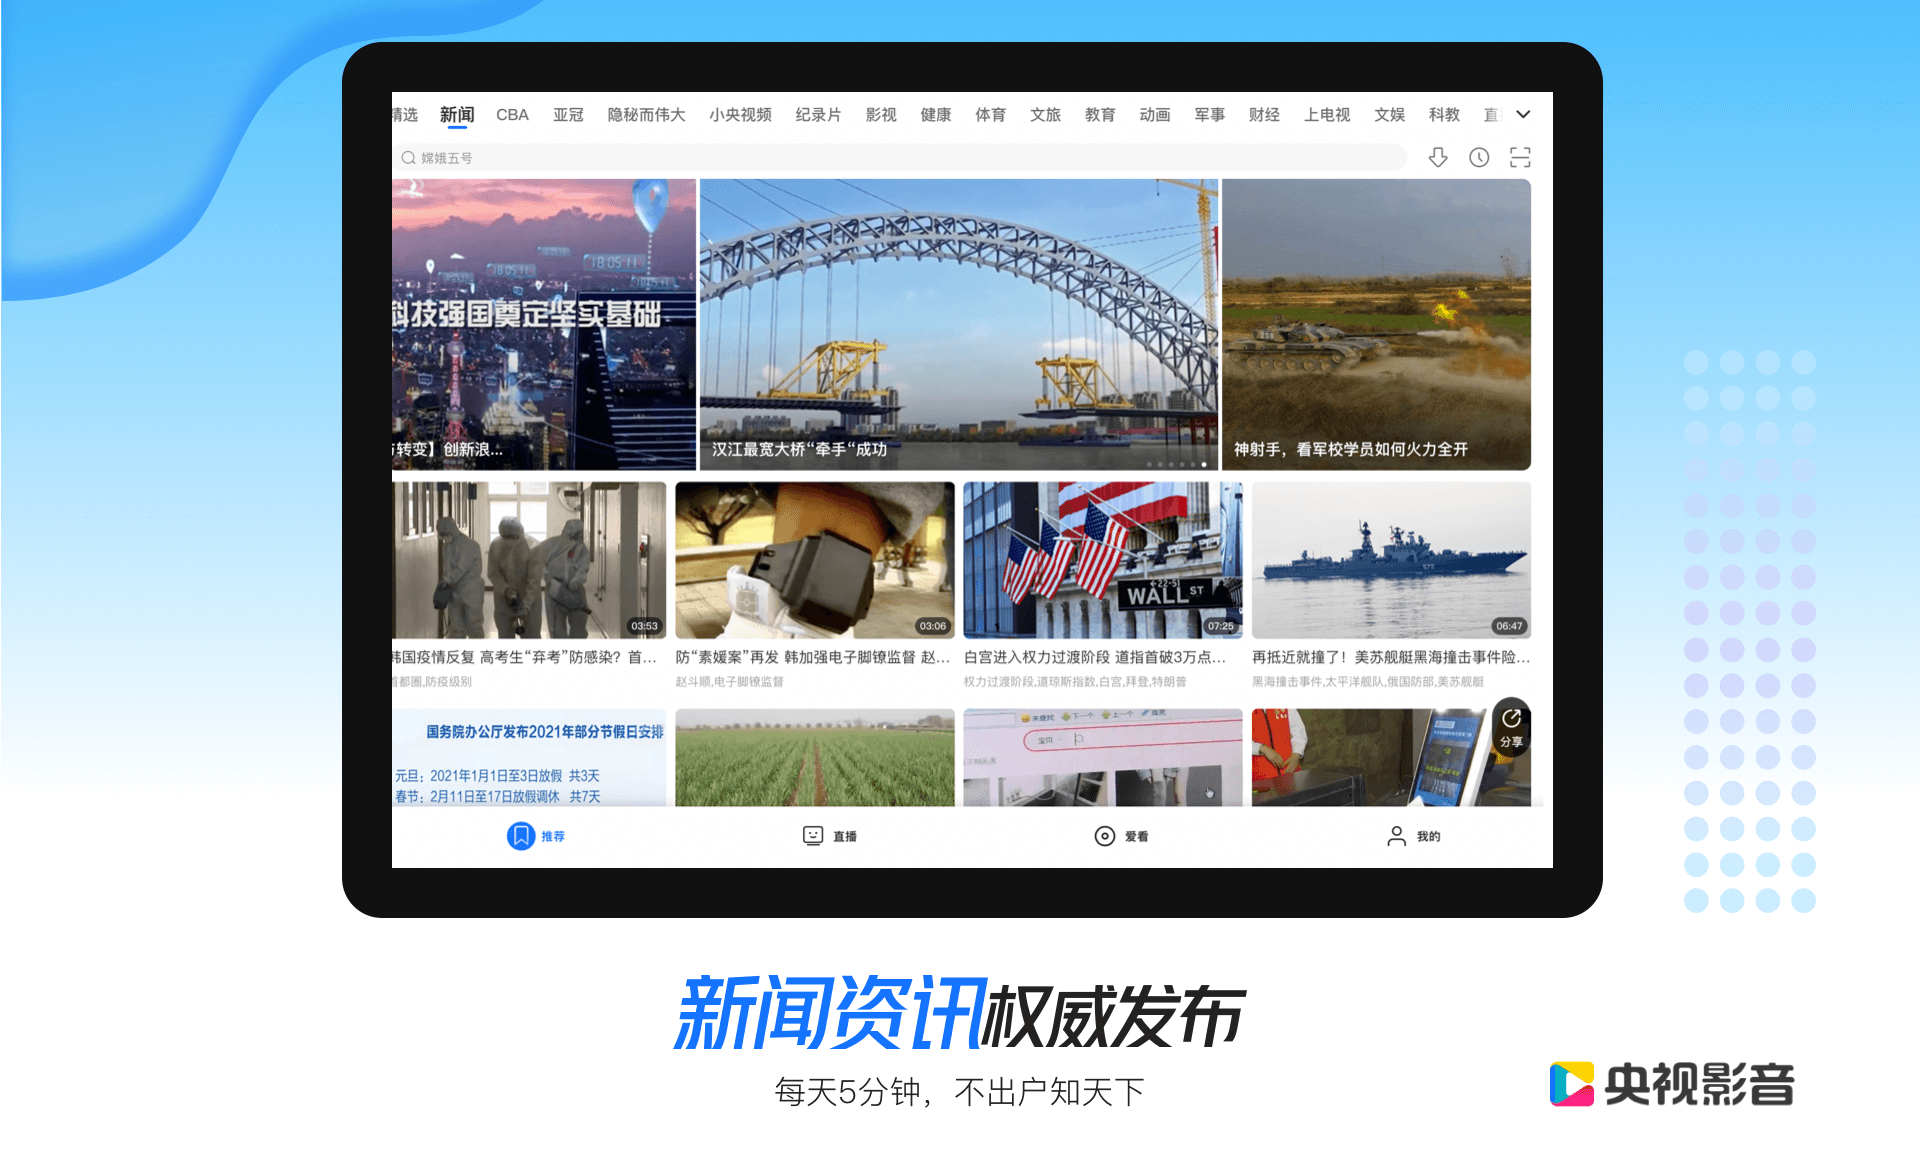The height and width of the screenshot is (1152, 1920).
Task: Switch to the CBA tab
Action: (512, 114)
